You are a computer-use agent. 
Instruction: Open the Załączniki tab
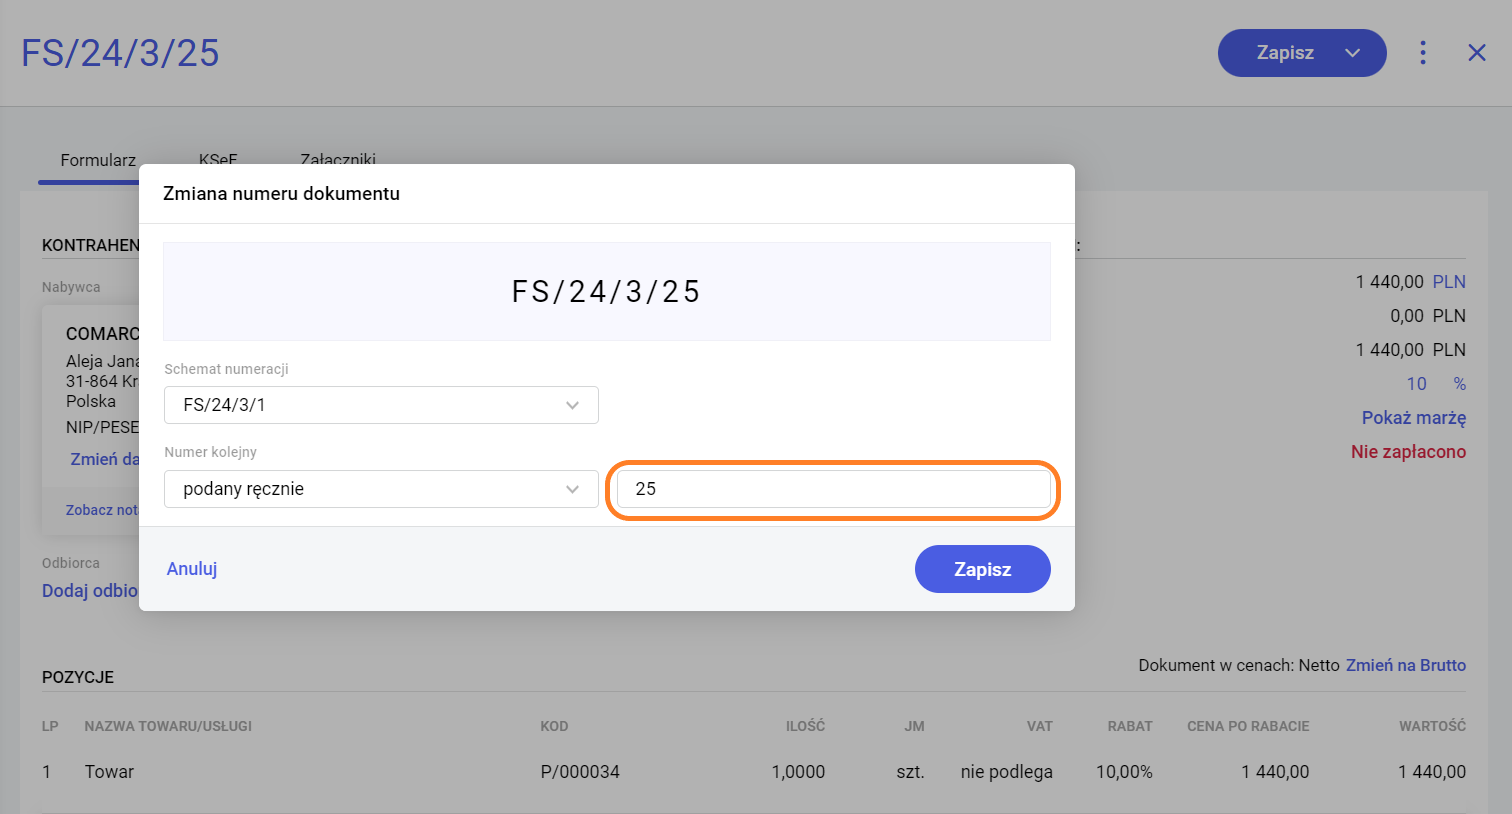[338, 159]
